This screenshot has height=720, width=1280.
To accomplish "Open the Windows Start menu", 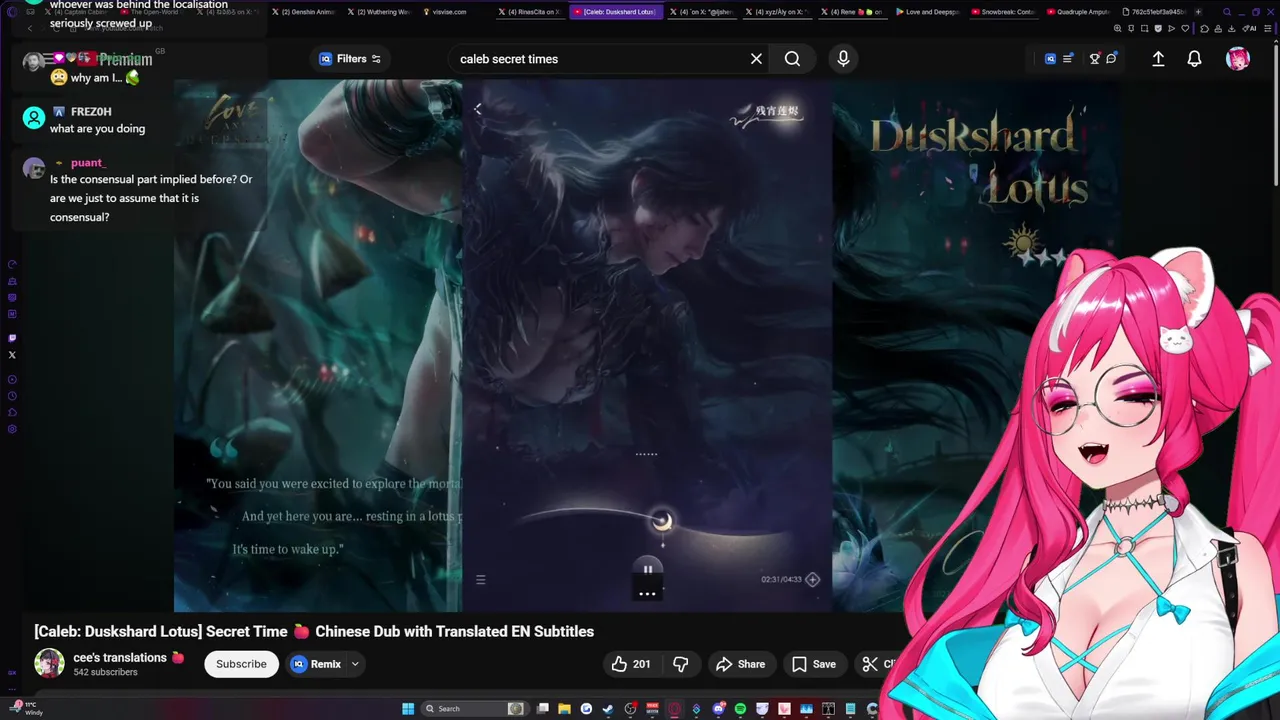I will [408, 709].
